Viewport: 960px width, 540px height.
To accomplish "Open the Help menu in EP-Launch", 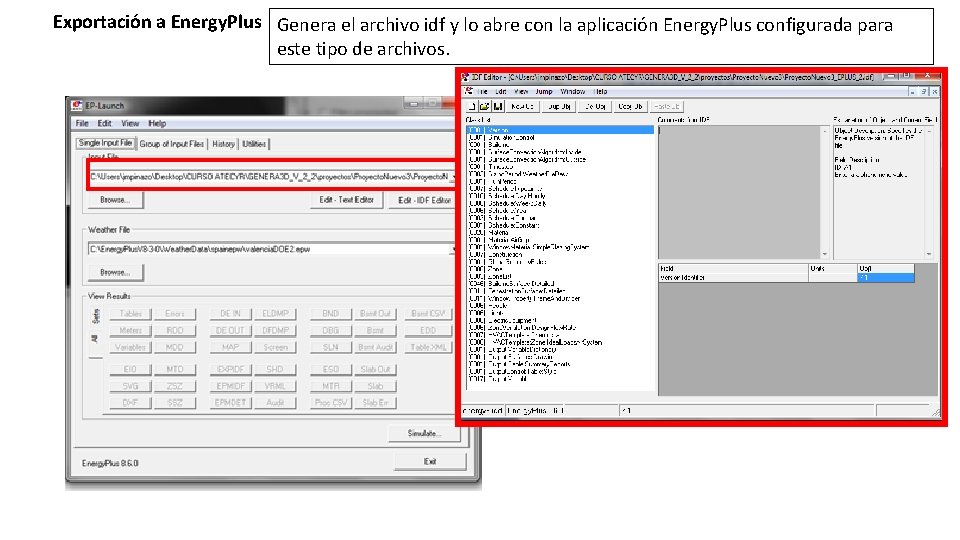I will tap(157, 123).
